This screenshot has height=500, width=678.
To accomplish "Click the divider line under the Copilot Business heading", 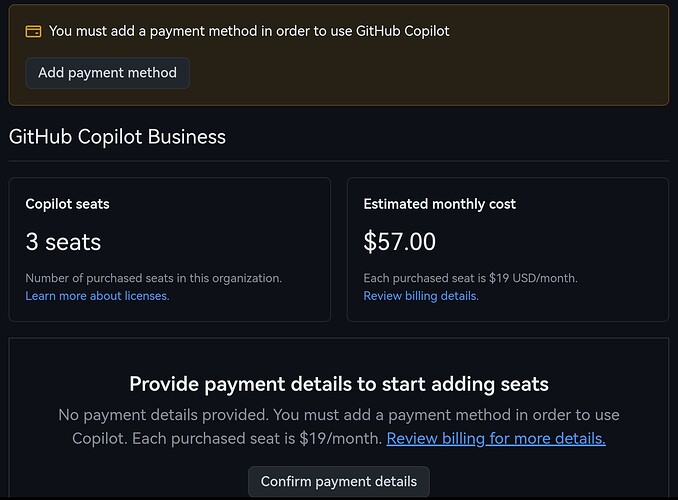I will point(339,161).
